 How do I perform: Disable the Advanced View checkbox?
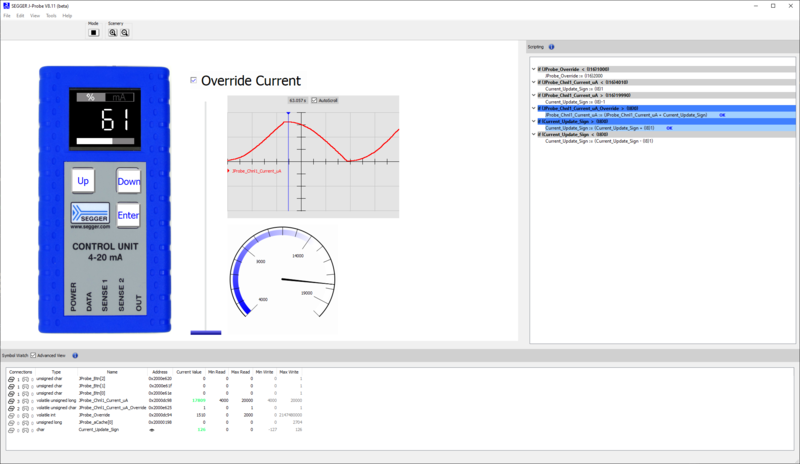pyautogui.click(x=33, y=355)
